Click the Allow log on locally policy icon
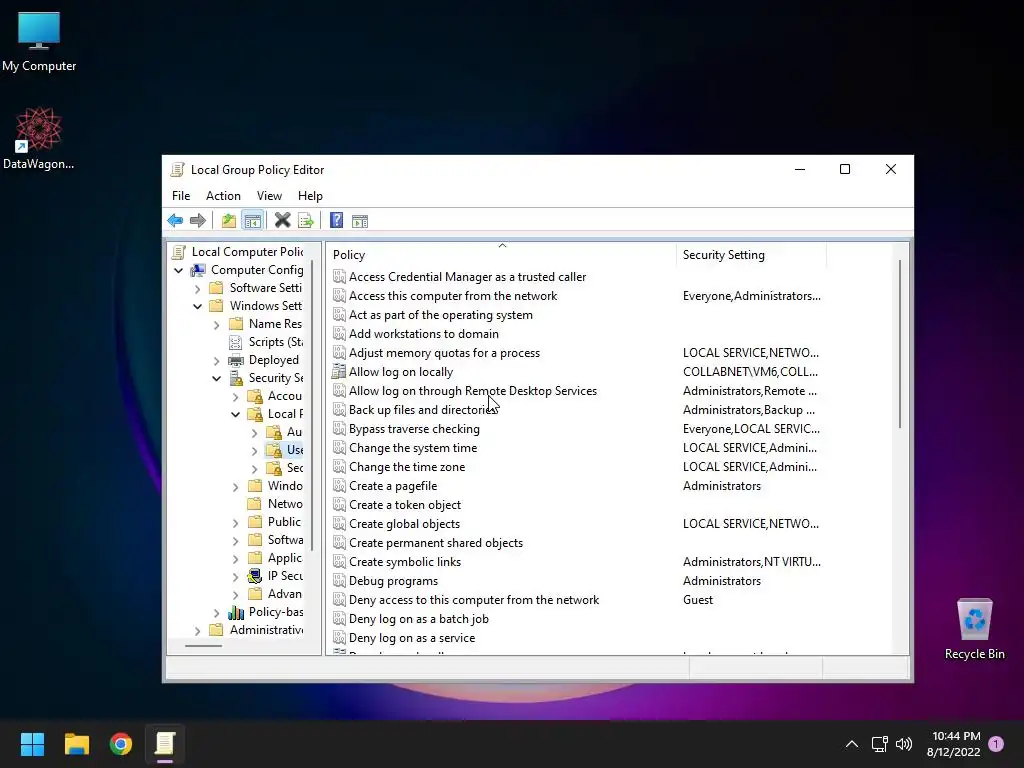1024x768 pixels. point(338,372)
